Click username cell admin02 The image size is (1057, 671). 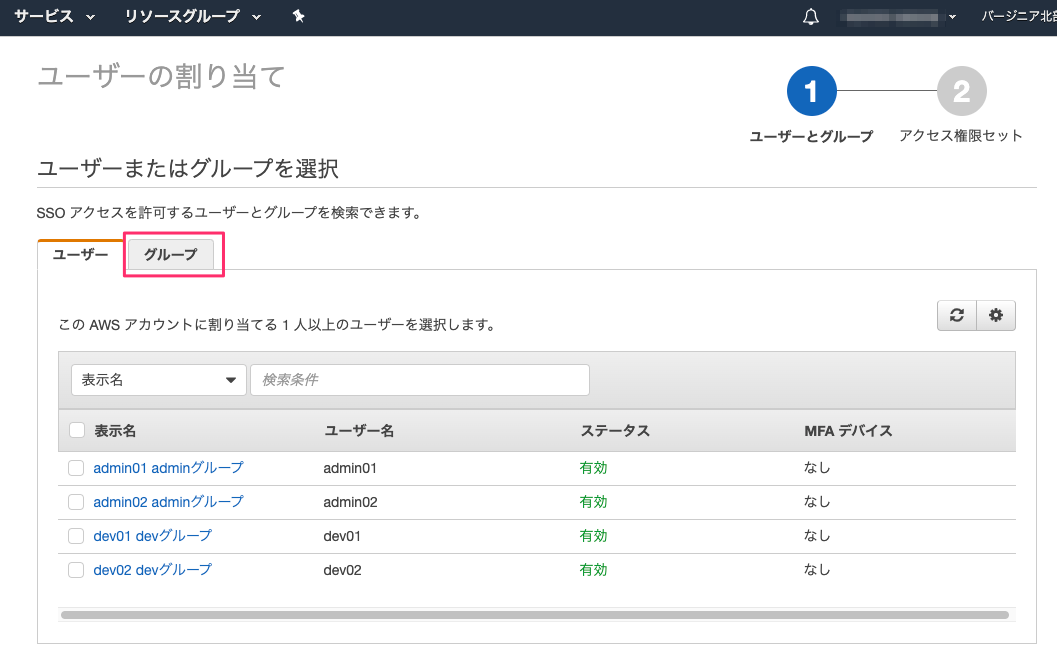coord(351,502)
